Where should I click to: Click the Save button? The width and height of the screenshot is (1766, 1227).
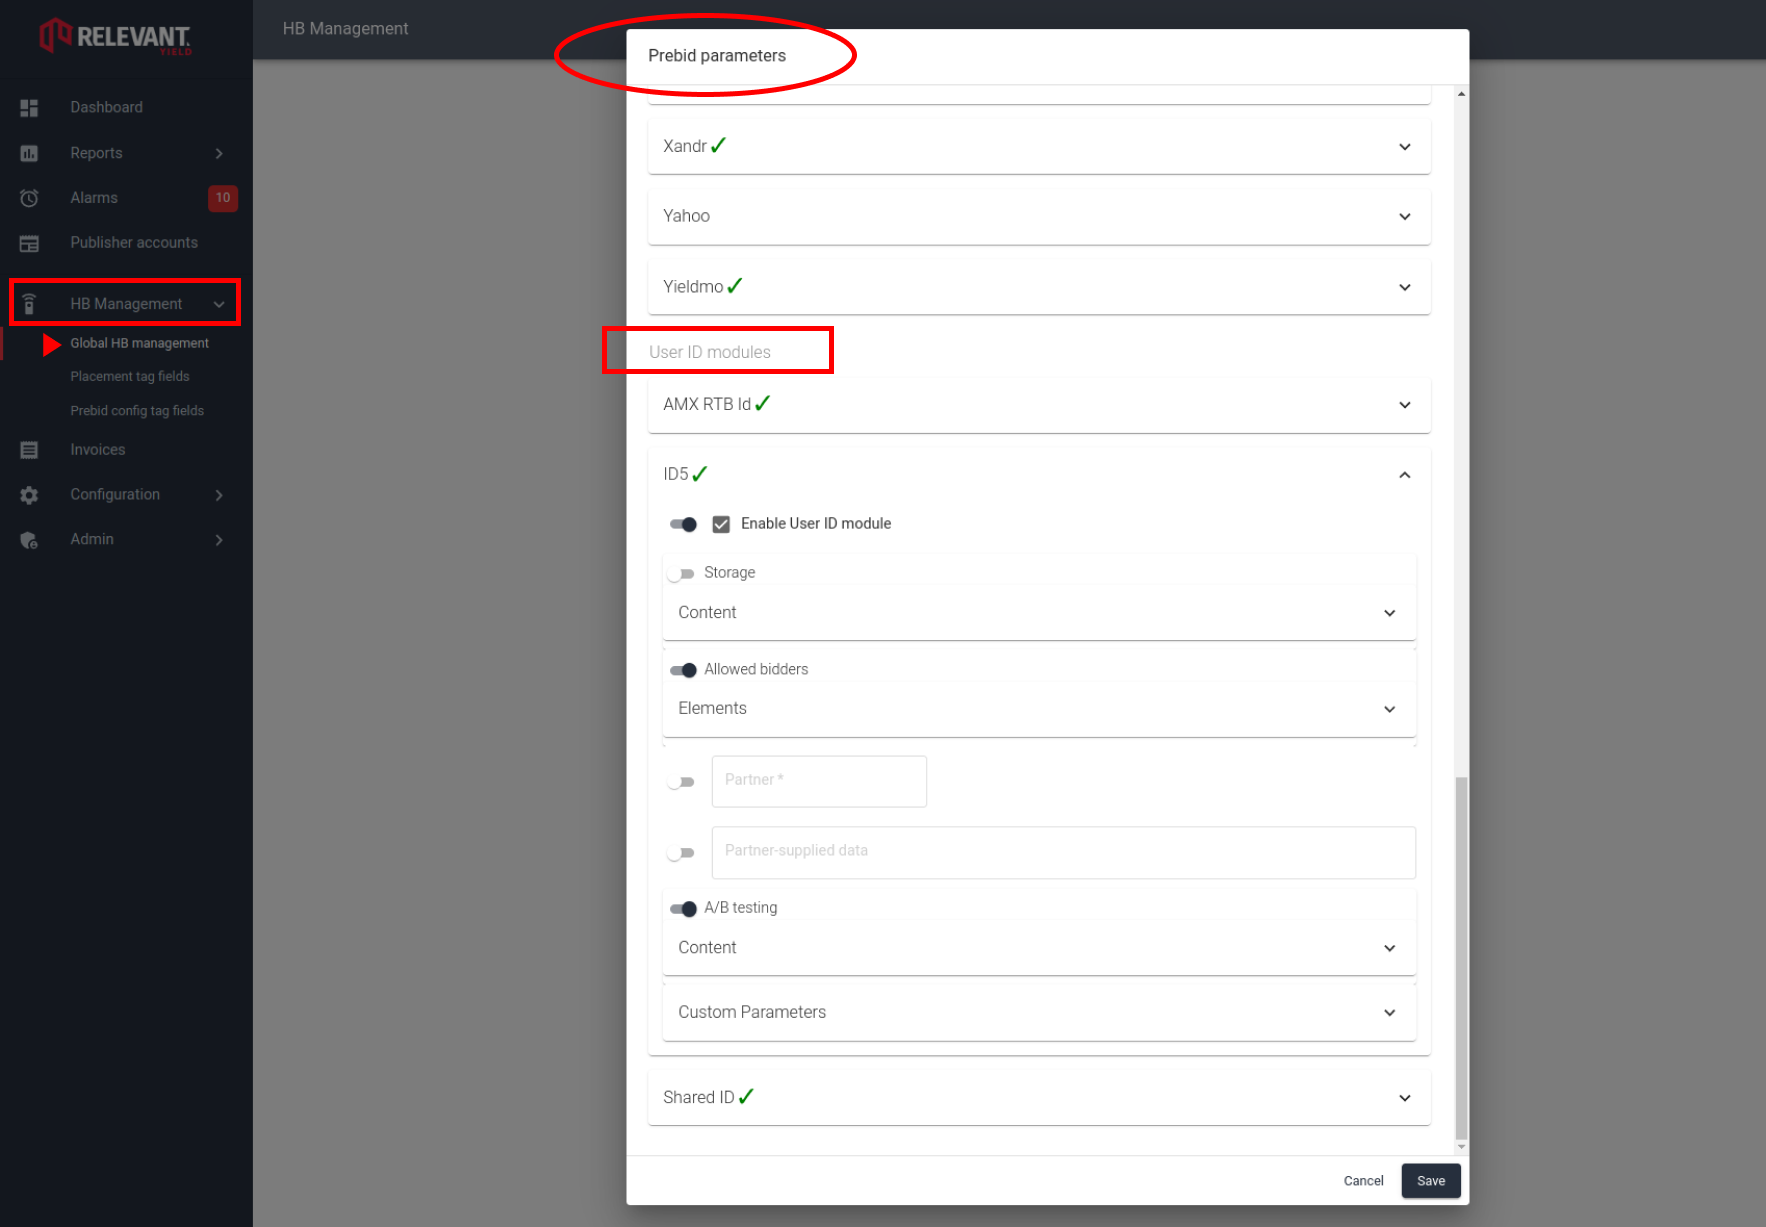1431,1181
